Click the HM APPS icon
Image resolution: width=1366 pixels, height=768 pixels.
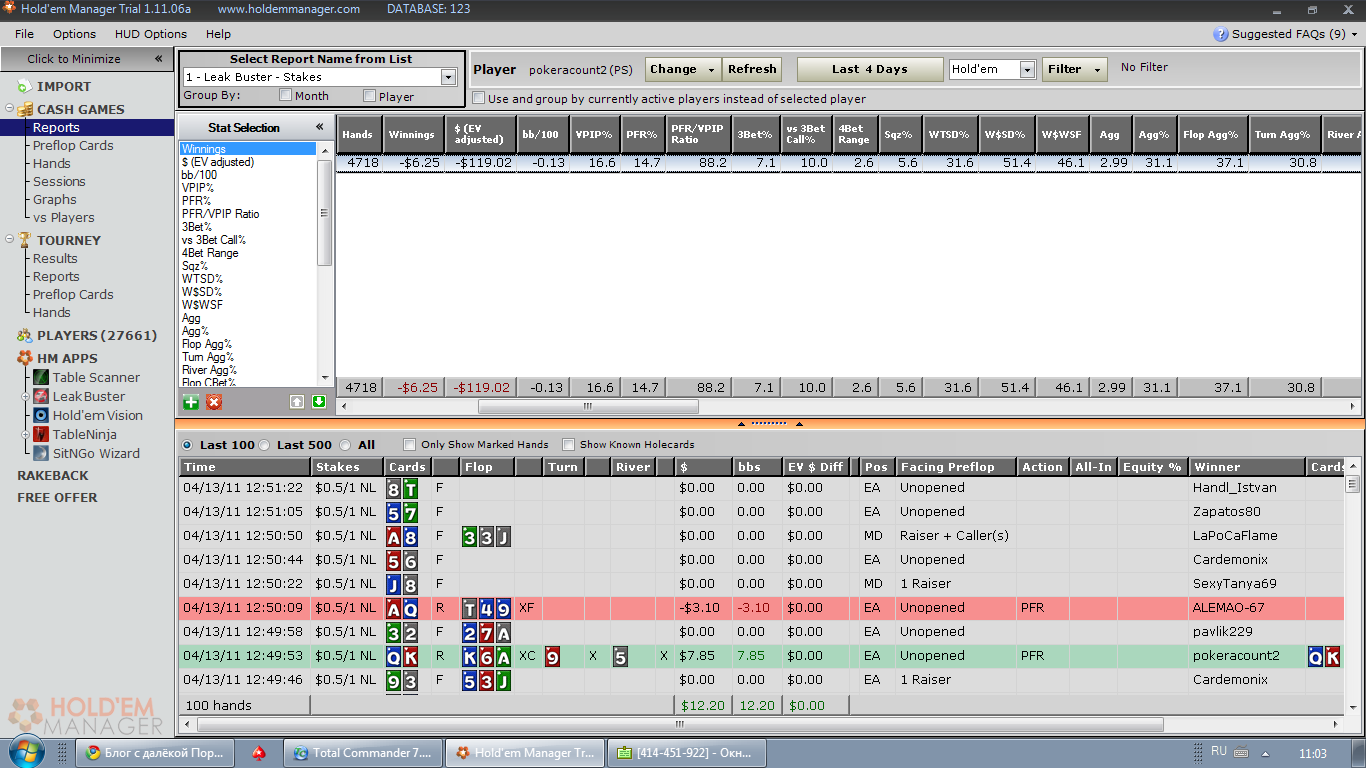(25, 359)
